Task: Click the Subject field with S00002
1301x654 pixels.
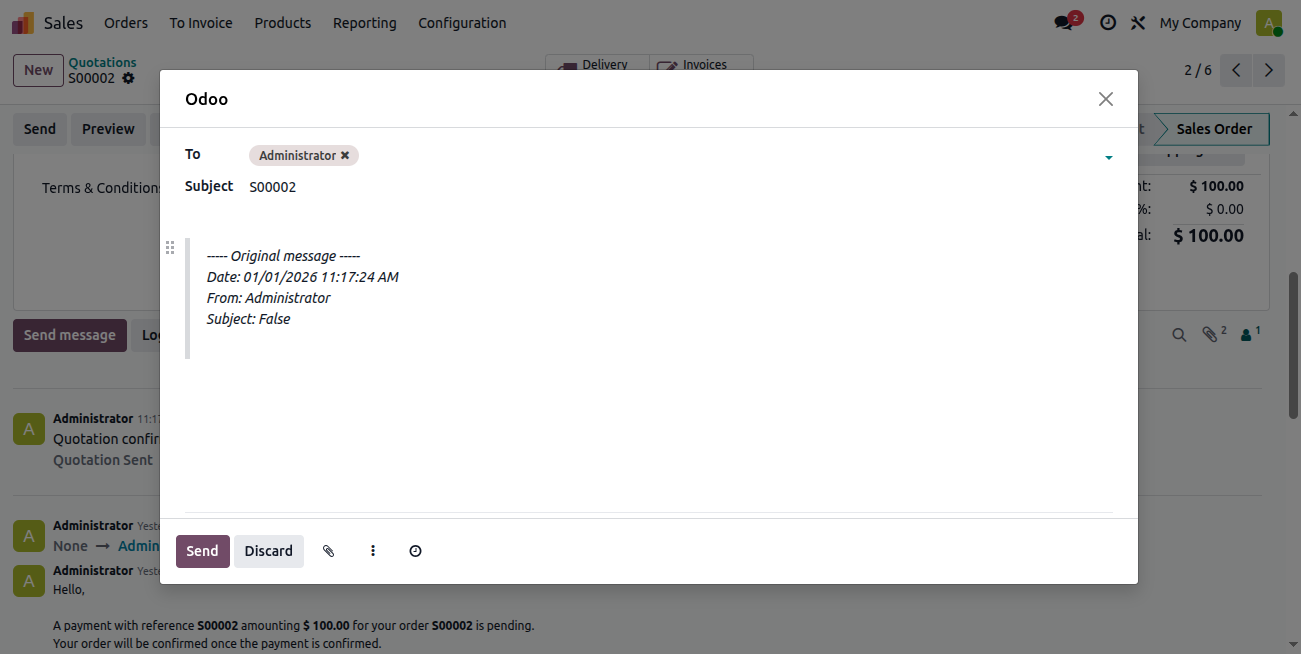Action: [680, 187]
